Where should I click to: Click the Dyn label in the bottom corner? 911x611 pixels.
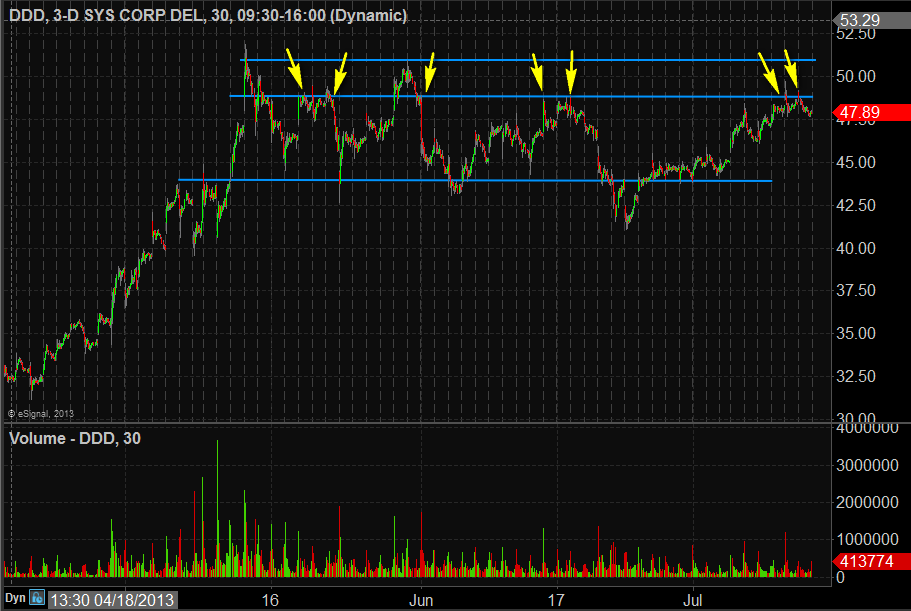tap(15, 598)
